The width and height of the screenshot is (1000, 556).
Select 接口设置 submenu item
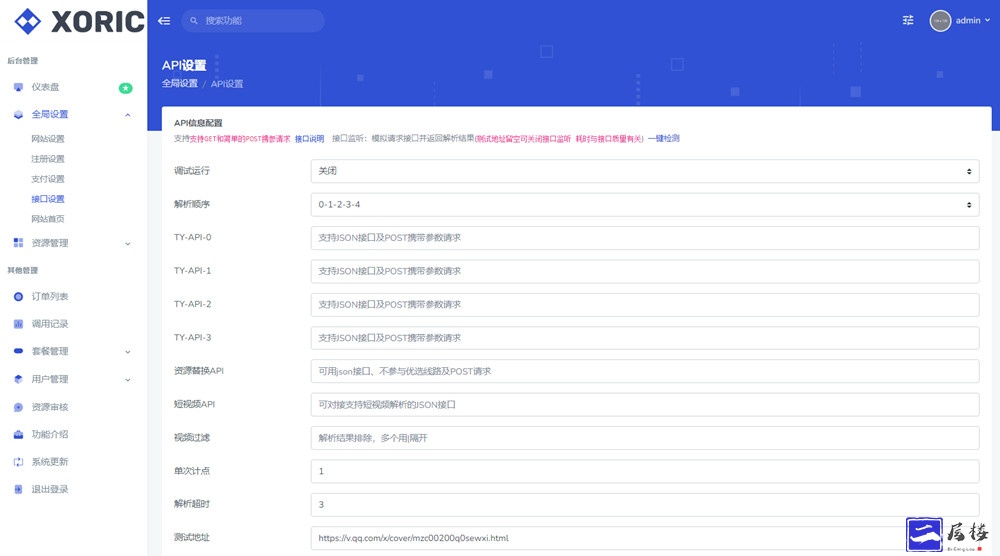48,199
